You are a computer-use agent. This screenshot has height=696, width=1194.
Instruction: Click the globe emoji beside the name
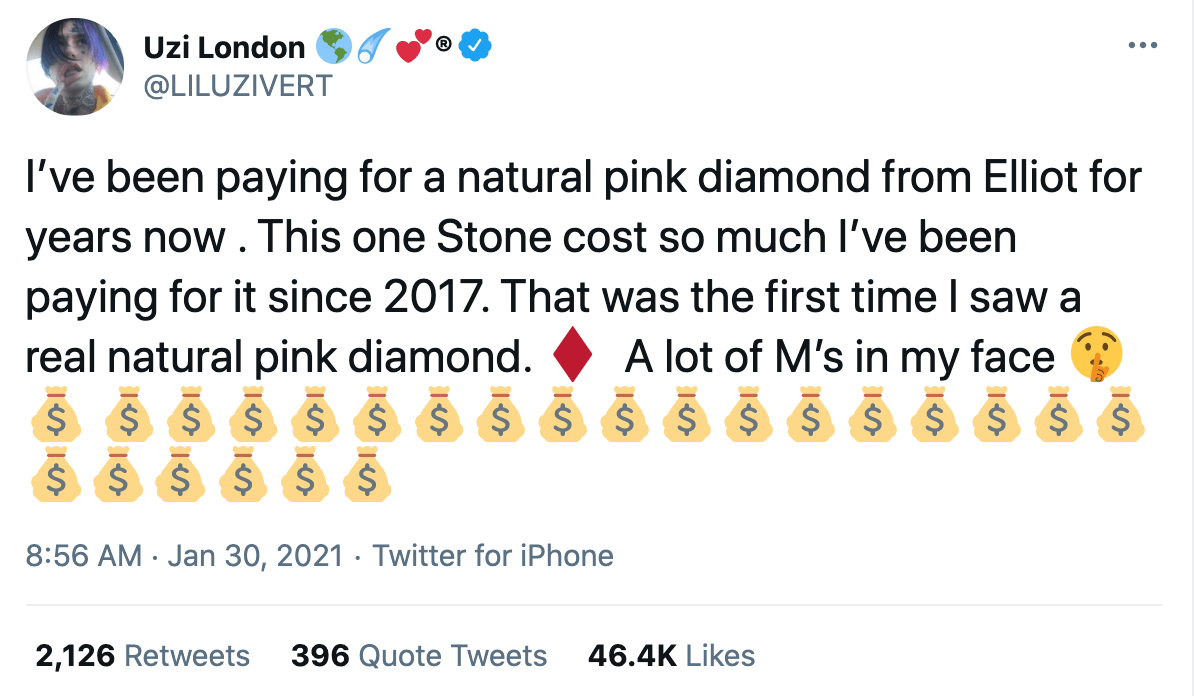(331, 46)
